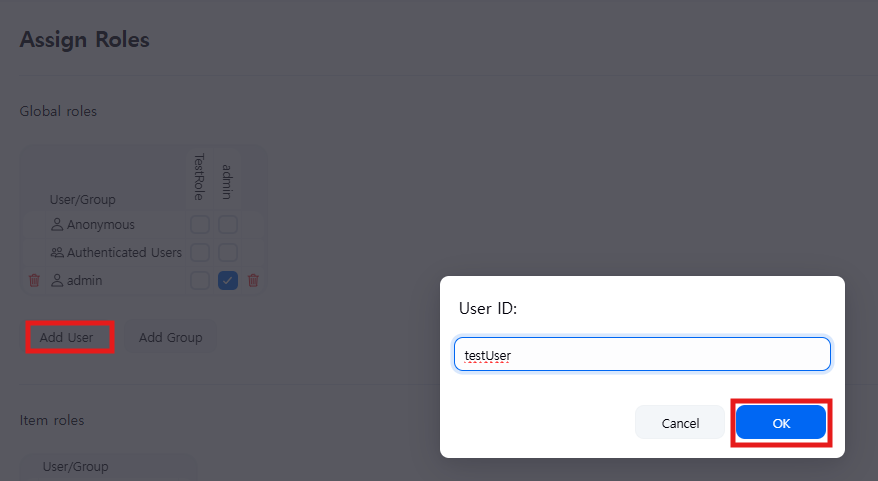This screenshot has width=878, height=481.
Task: Select the Anonymous row label
Action: click(x=101, y=225)
